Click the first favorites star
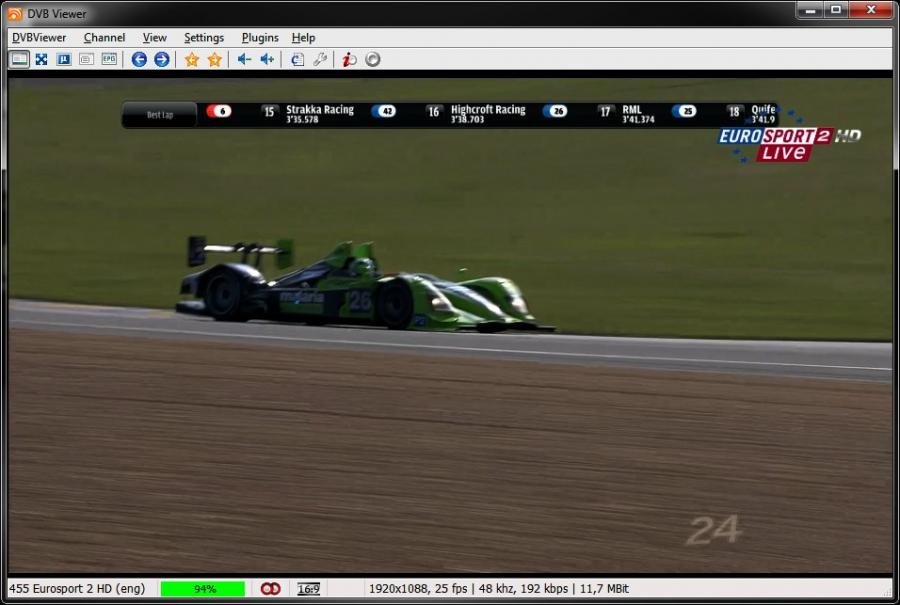The image size is (900, 605). pyautogui.click(x=189, y=59)
